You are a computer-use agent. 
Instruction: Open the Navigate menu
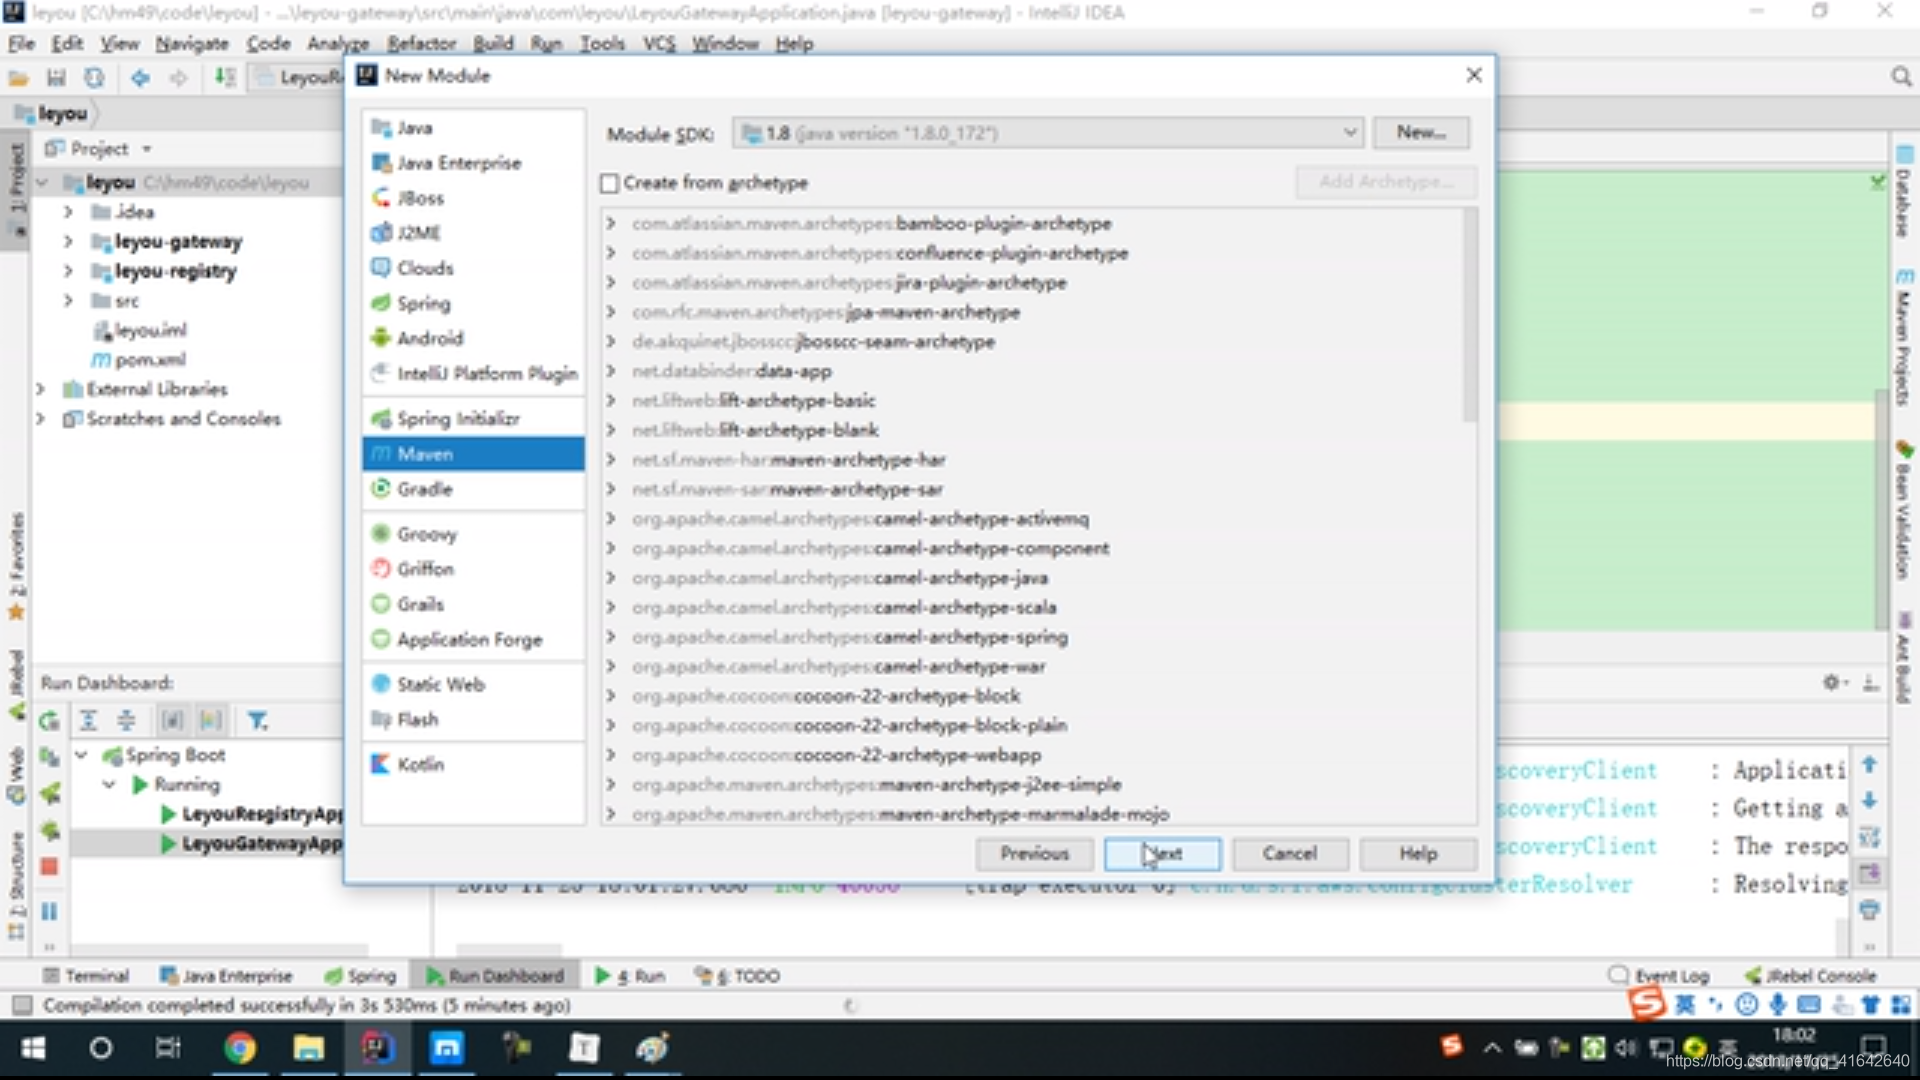pos(191,43)
